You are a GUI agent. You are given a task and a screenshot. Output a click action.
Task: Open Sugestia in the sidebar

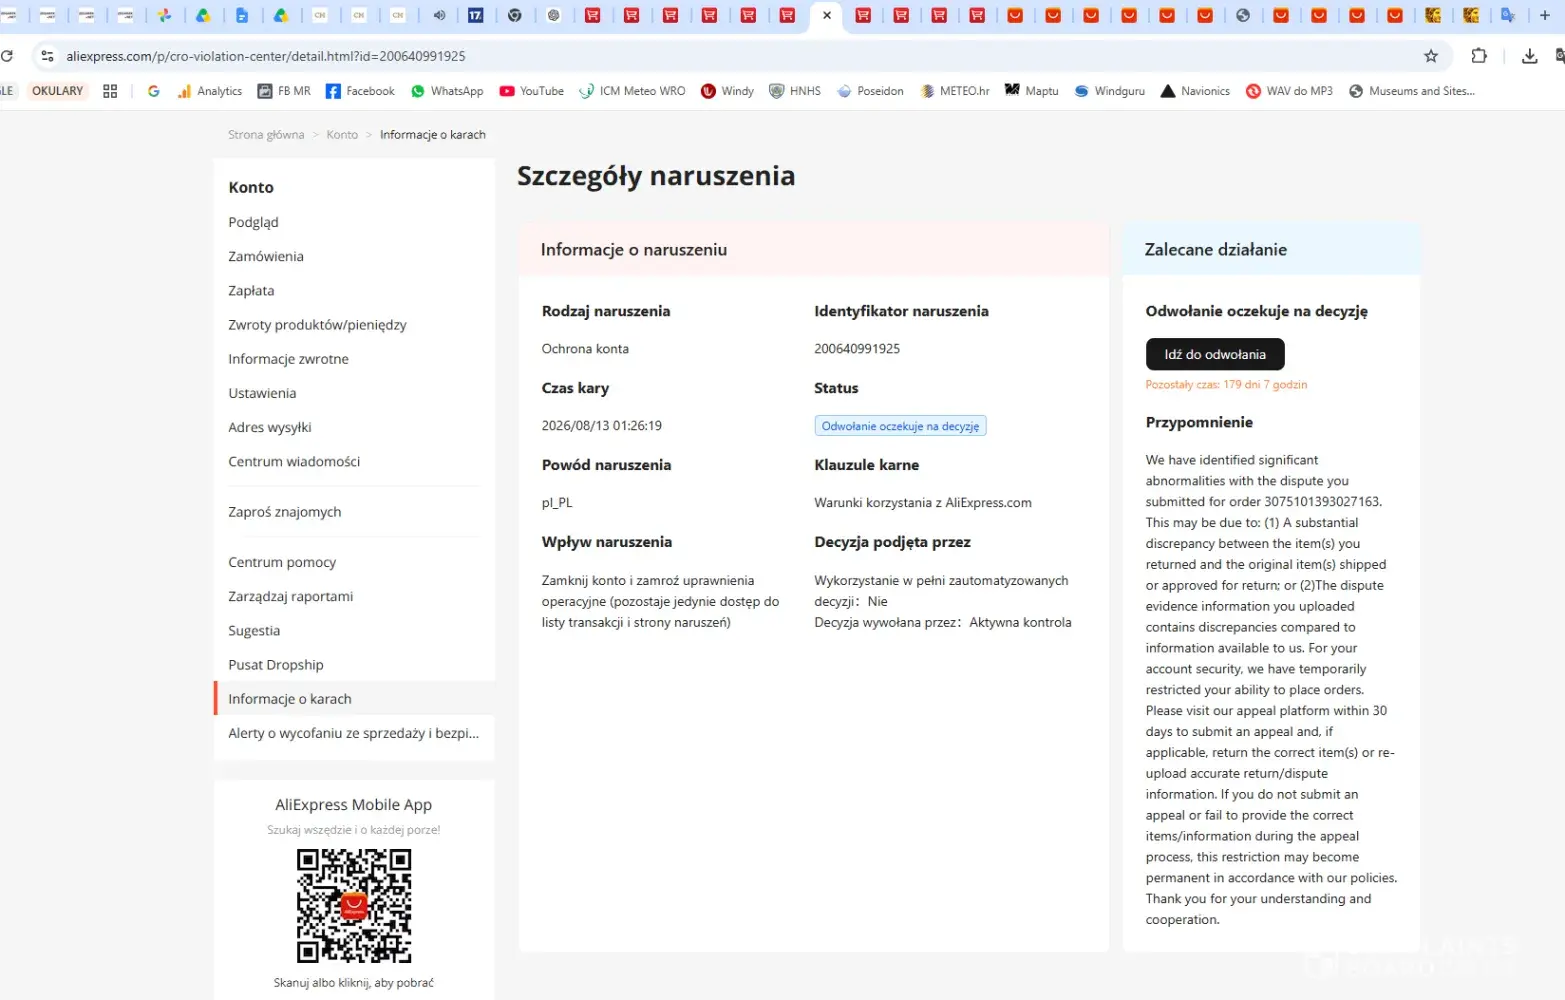point(254,631)
